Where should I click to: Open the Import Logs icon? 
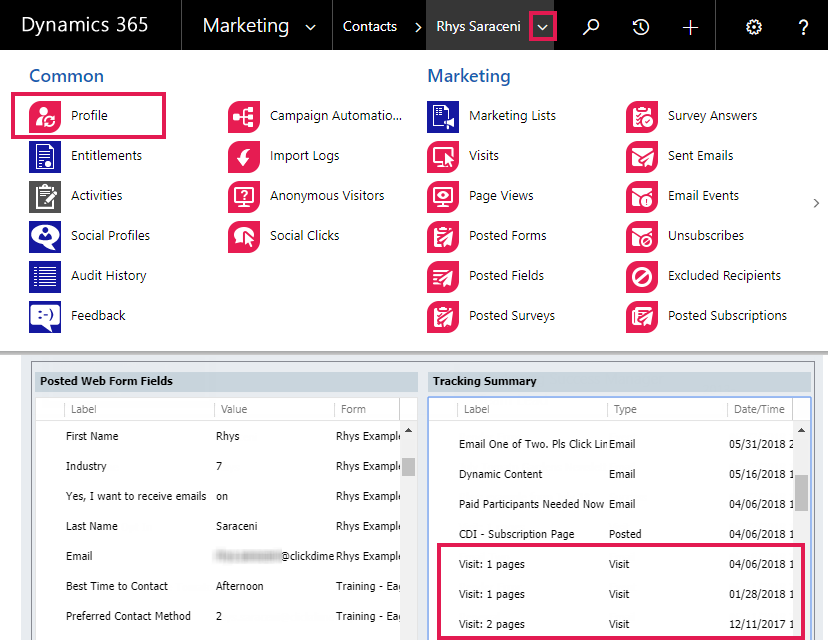tap(244, 156)
